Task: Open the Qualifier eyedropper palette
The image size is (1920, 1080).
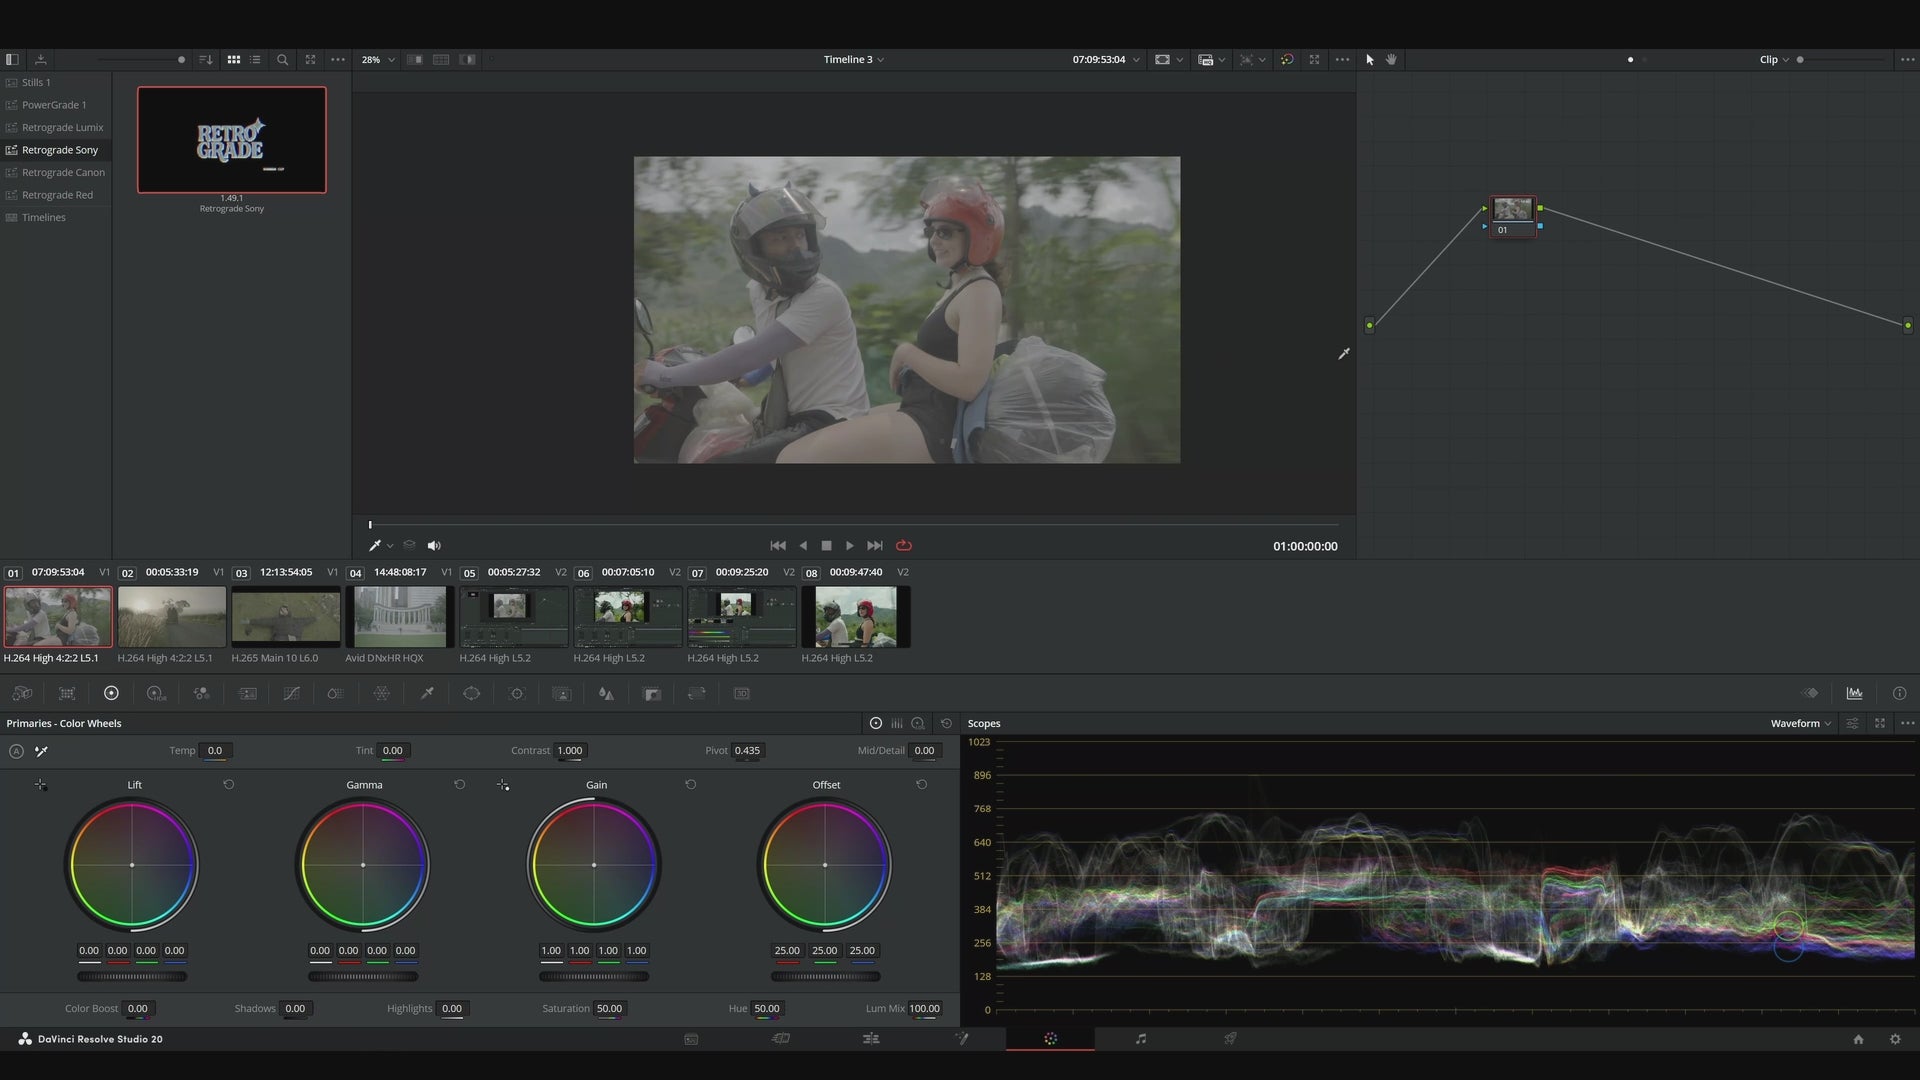Action: 427,693
